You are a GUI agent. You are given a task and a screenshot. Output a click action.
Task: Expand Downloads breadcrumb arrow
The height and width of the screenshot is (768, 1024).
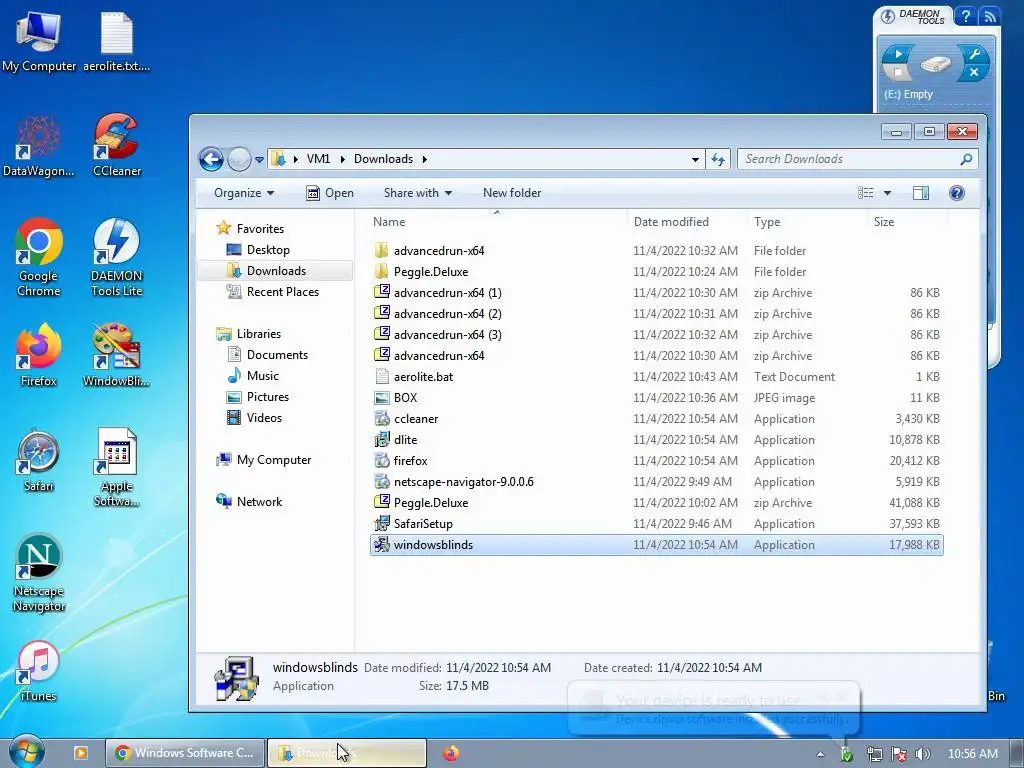coord(424,159)
